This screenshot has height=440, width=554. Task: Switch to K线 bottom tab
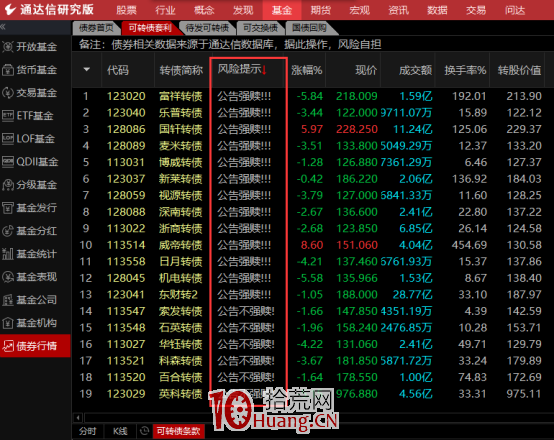[120, 431]
